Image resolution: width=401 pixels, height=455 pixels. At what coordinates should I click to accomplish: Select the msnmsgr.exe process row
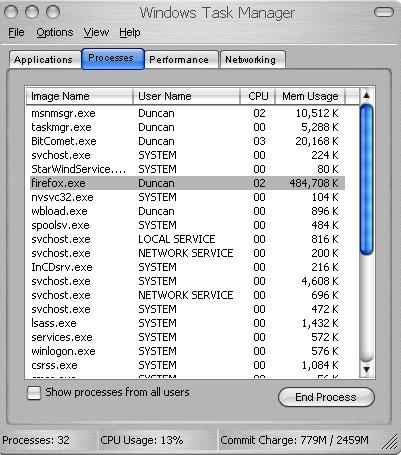click(x=187, y=113)
